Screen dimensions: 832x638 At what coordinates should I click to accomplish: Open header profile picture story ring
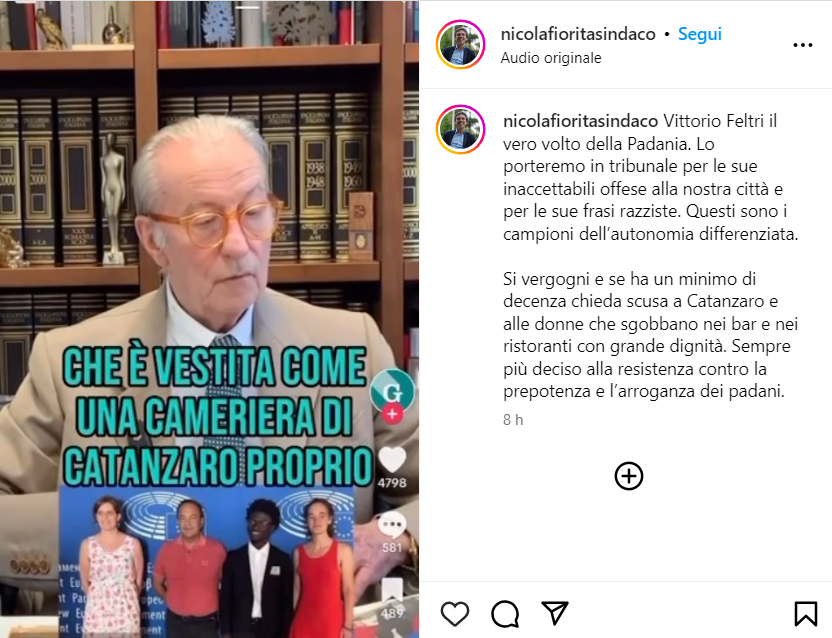coord(460,45)
